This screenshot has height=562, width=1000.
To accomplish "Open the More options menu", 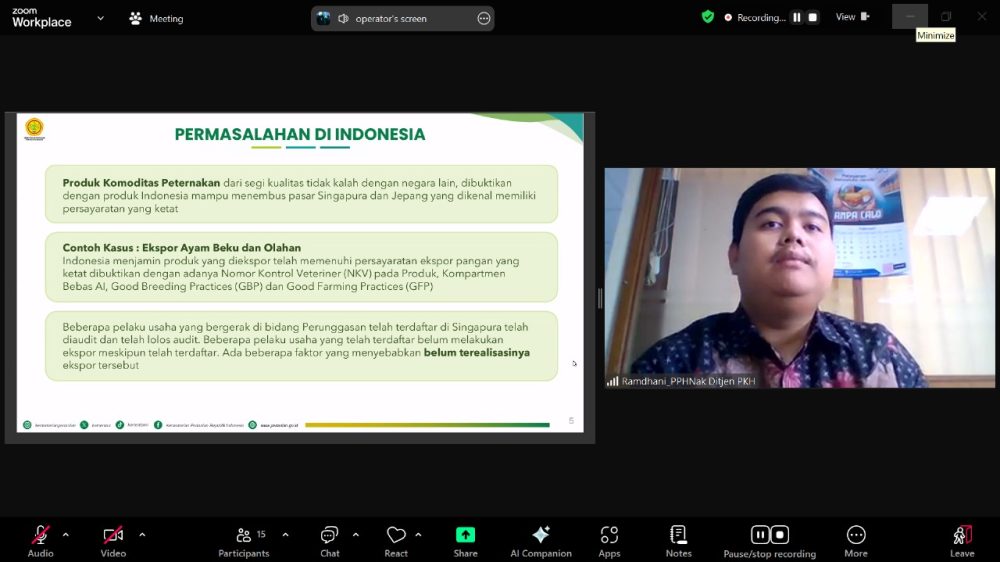I will click(x=856, y=541).
